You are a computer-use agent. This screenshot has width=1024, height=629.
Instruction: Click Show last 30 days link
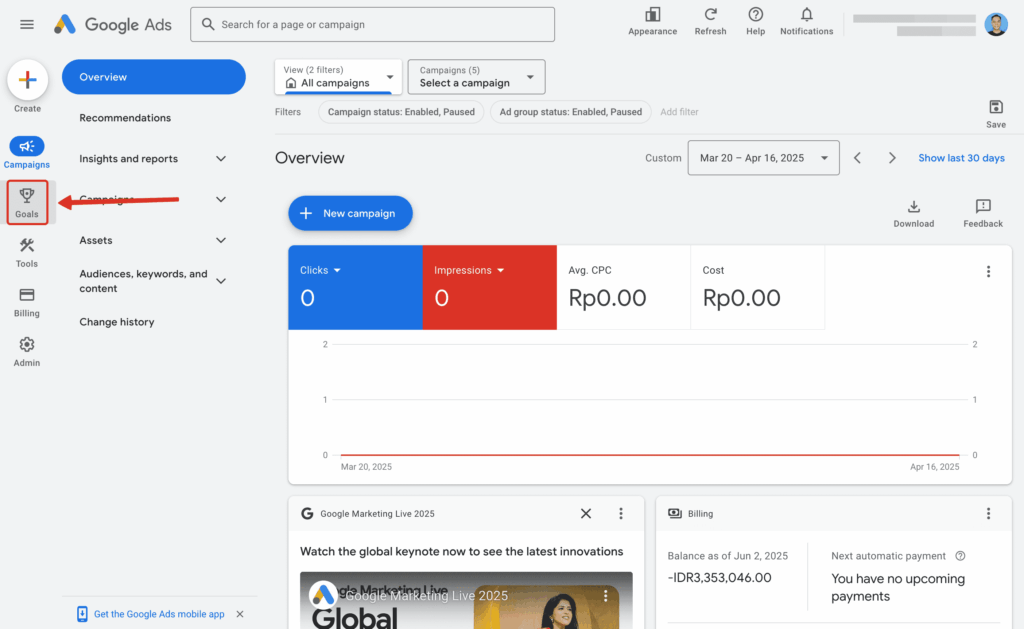[x=961, y=157]
